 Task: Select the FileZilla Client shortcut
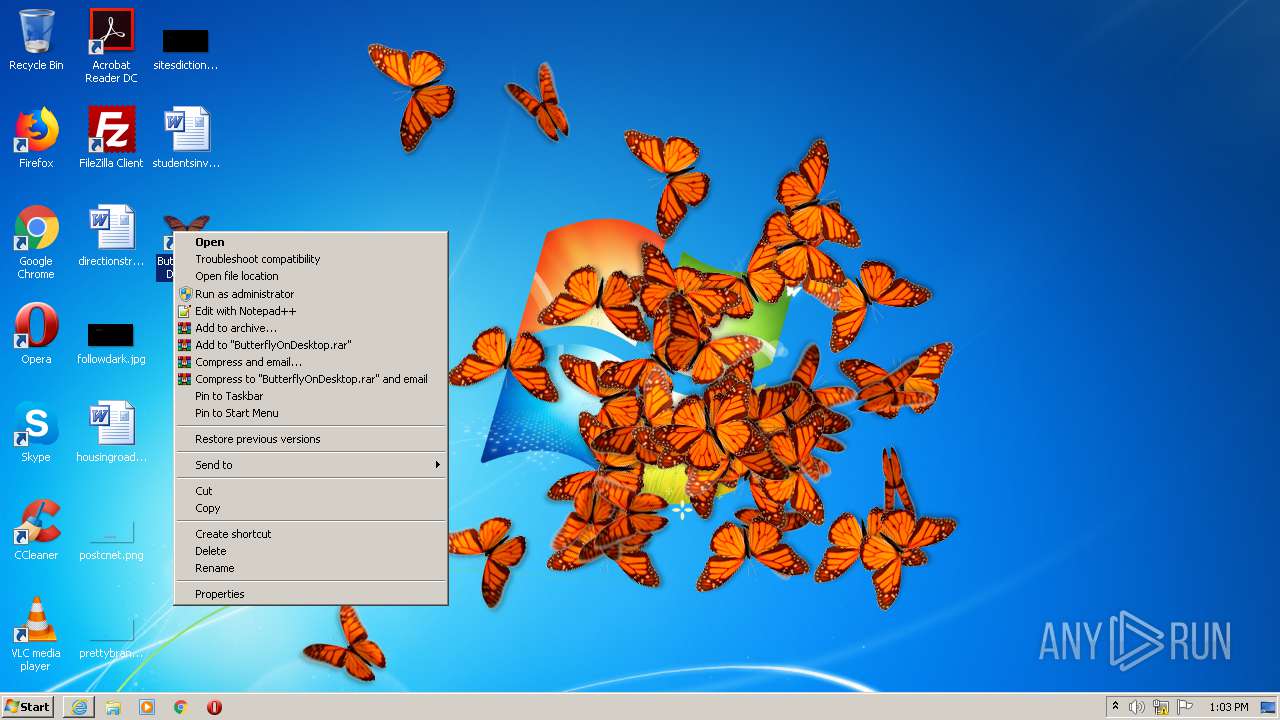111,138
